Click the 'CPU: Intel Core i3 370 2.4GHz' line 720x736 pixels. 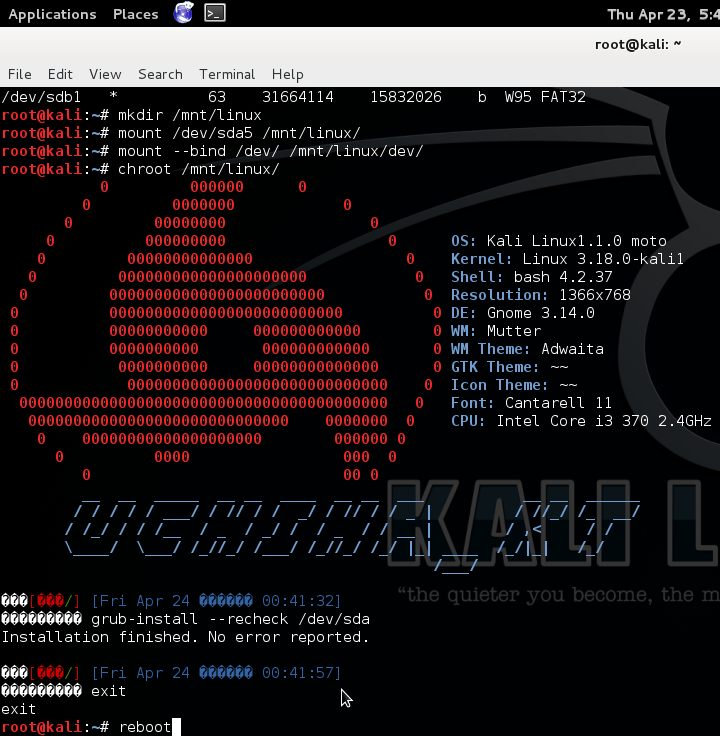tap(581, 421)
